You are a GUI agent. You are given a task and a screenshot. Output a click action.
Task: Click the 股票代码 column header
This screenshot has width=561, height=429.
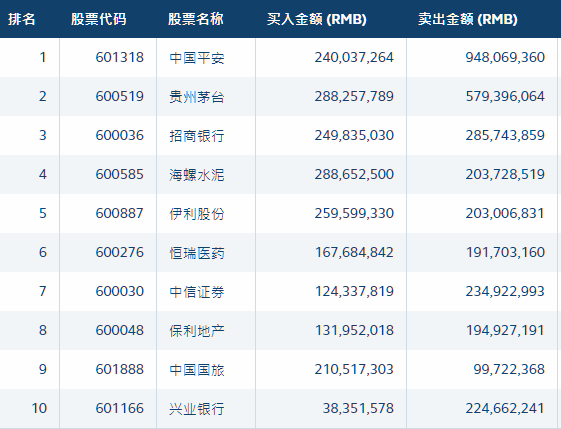click(98, 19)
